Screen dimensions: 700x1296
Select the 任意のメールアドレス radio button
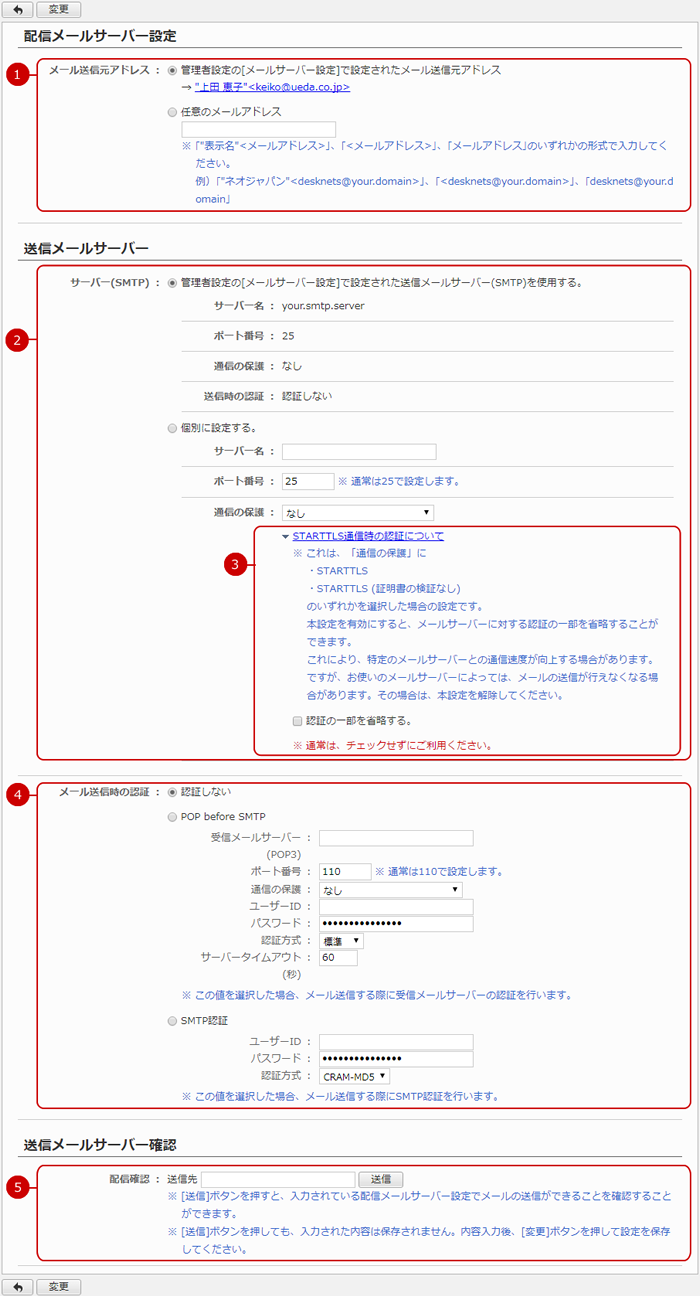(x=173, y=113)
